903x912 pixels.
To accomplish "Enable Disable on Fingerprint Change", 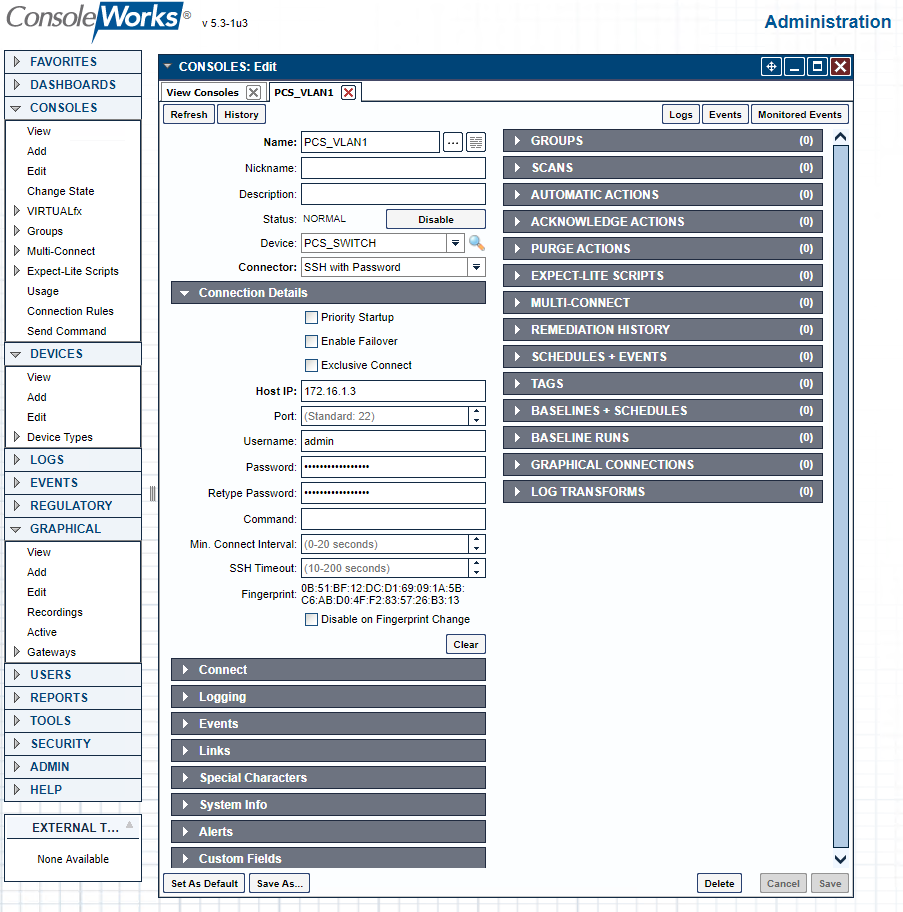I will point(311,619).
